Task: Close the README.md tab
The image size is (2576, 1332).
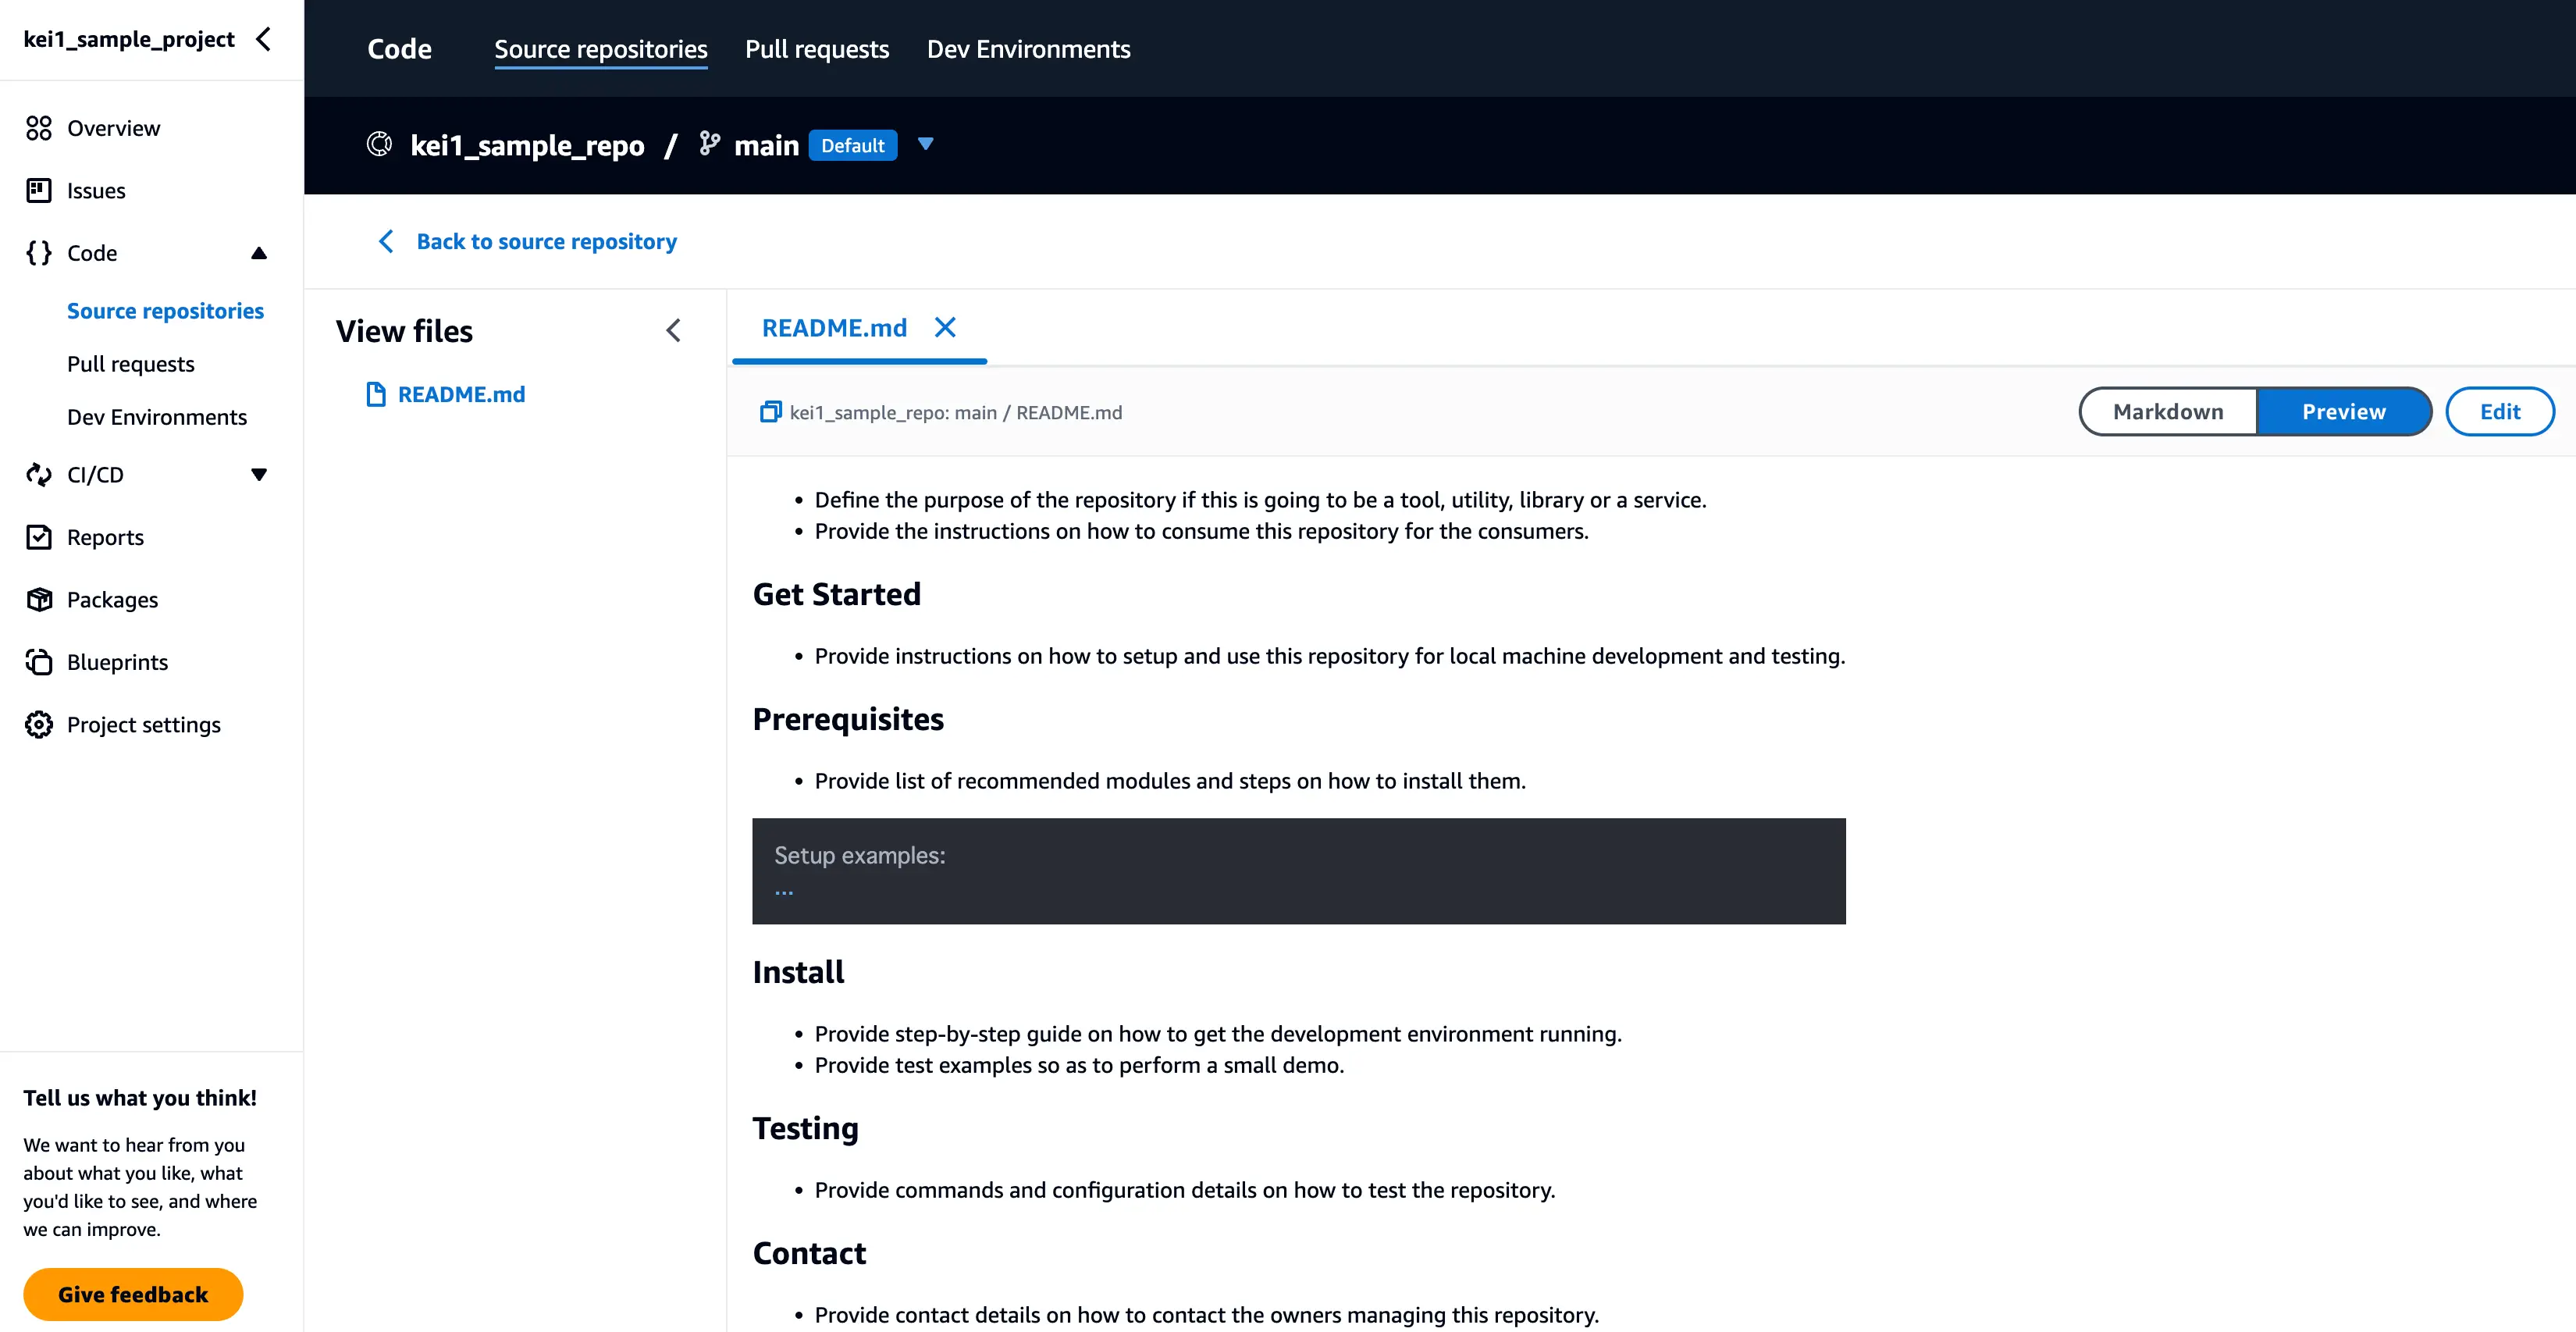Action: point(945,327)
